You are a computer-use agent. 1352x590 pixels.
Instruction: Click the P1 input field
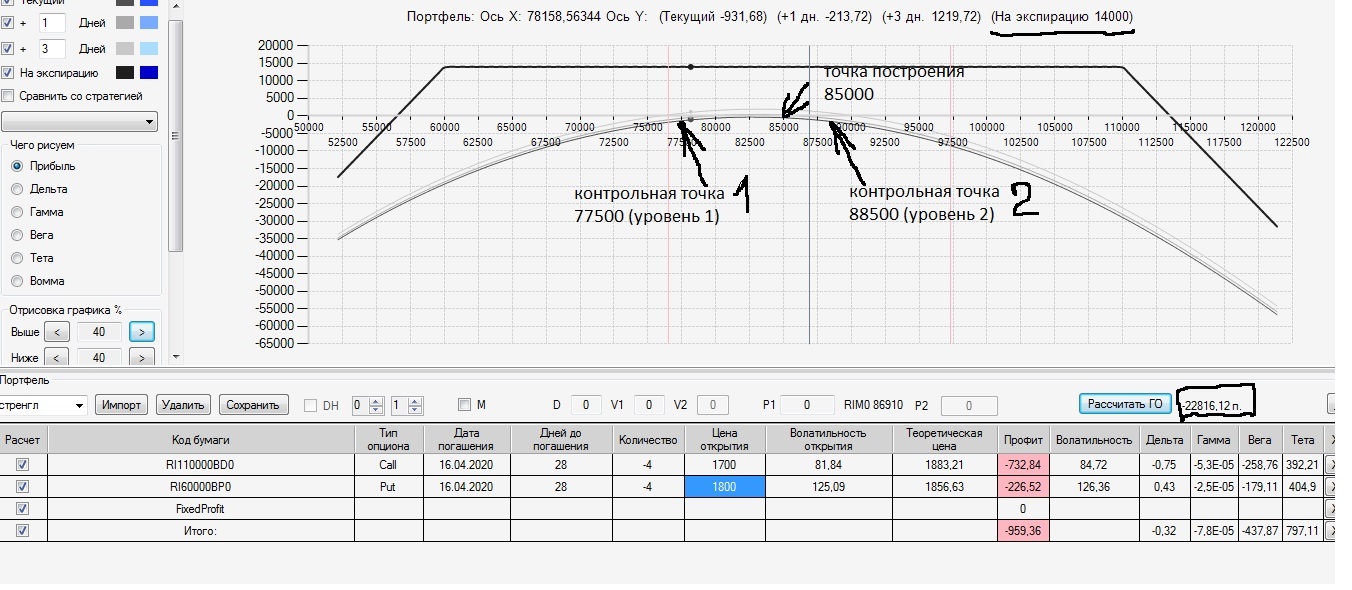pyautogui.click(x=806, y=405)
